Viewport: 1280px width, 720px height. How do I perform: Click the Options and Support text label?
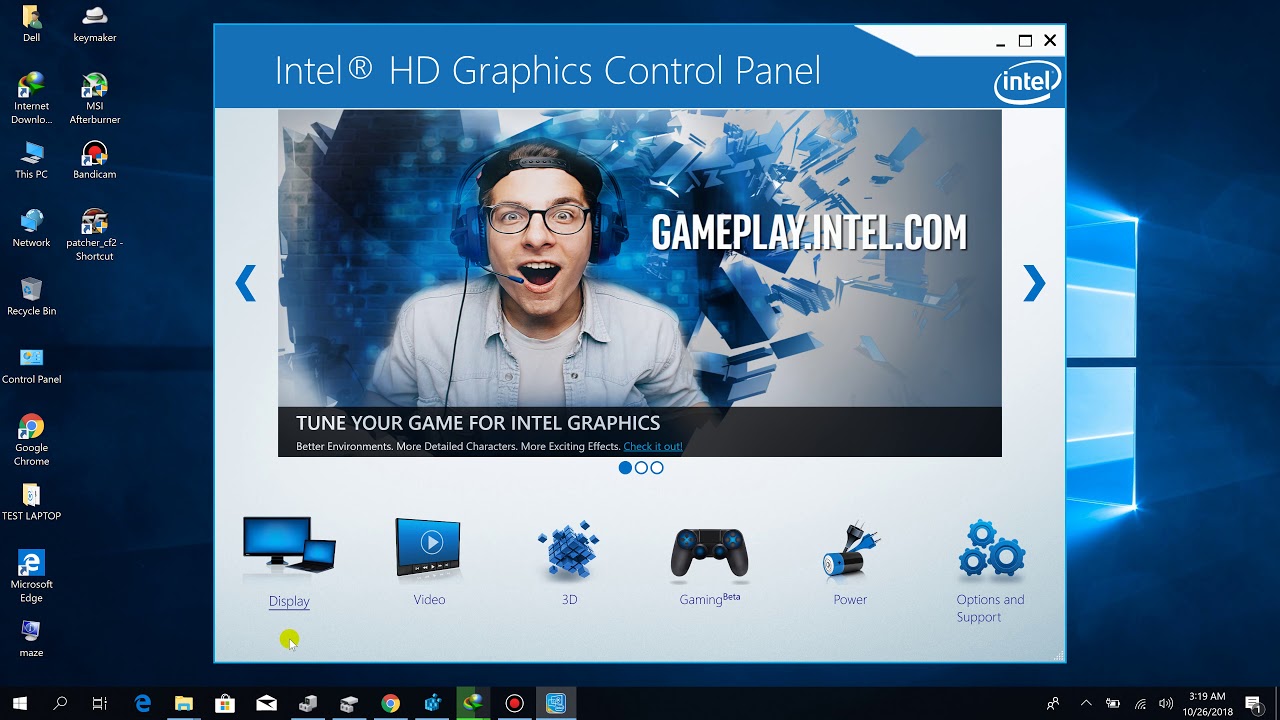[990, 608]
